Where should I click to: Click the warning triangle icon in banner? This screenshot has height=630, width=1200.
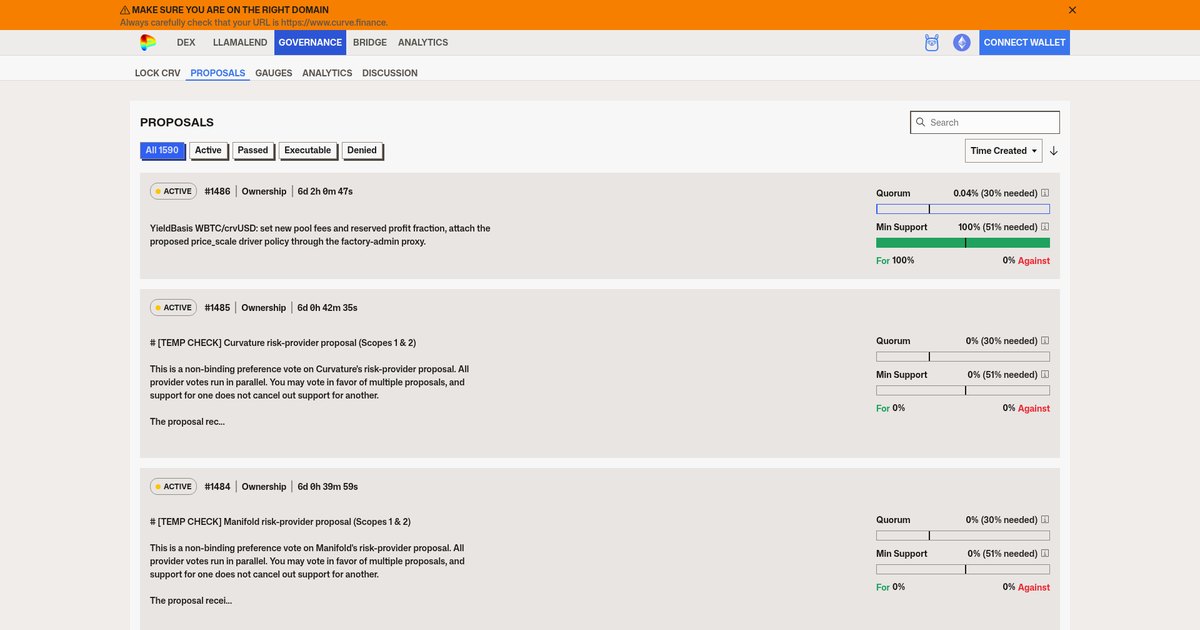pyautogui.click(x=125, y=10)
